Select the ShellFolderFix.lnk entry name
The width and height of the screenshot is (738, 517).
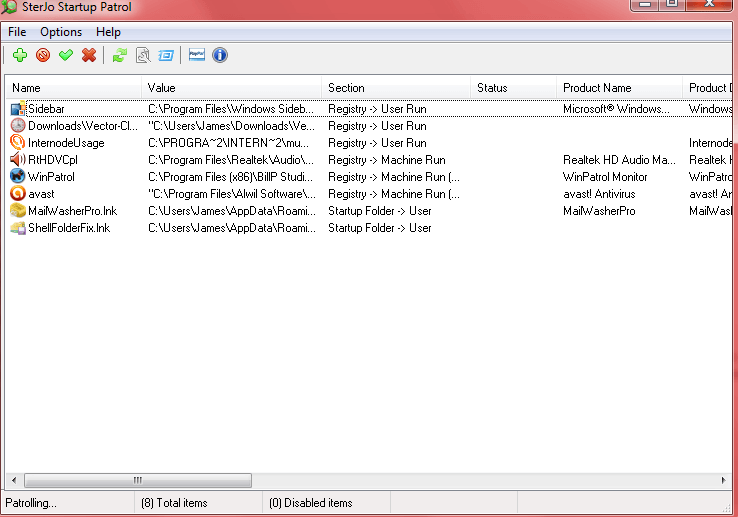(x=69, y=228)
